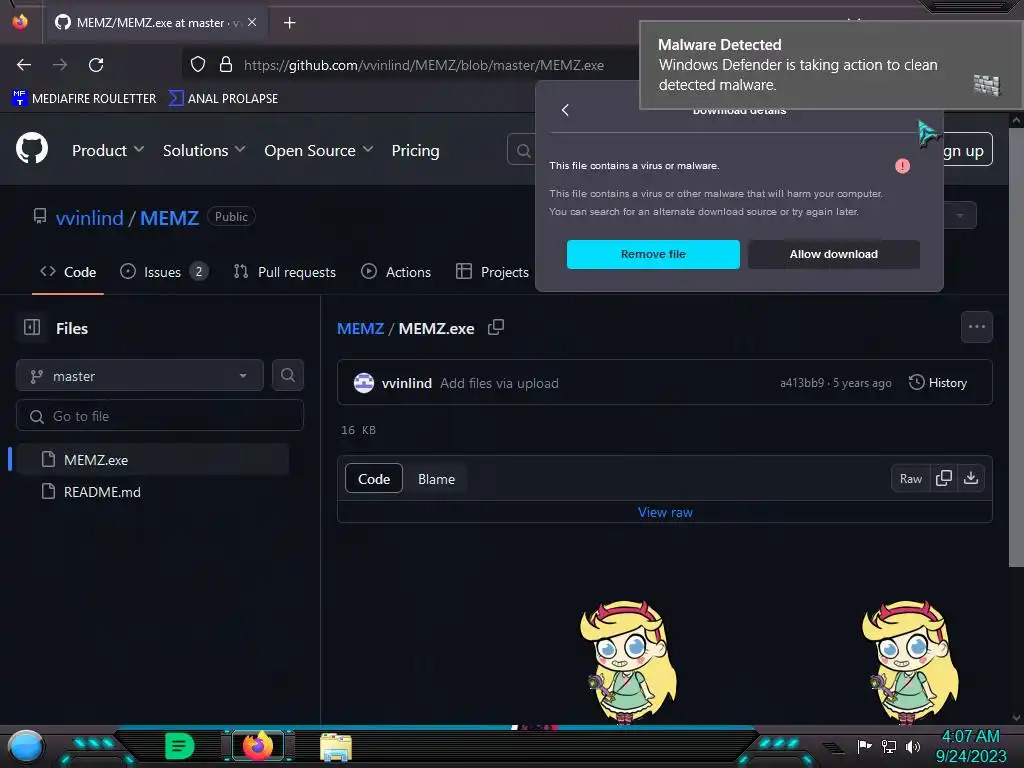1024x768 pixels.
Task: Open commit a413bb9
Action: pyautogui.click(x=802, y=383)
